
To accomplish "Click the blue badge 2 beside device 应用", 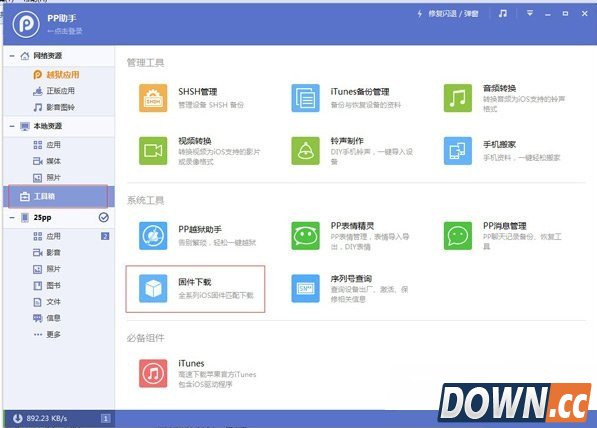I will pos(105,236).
